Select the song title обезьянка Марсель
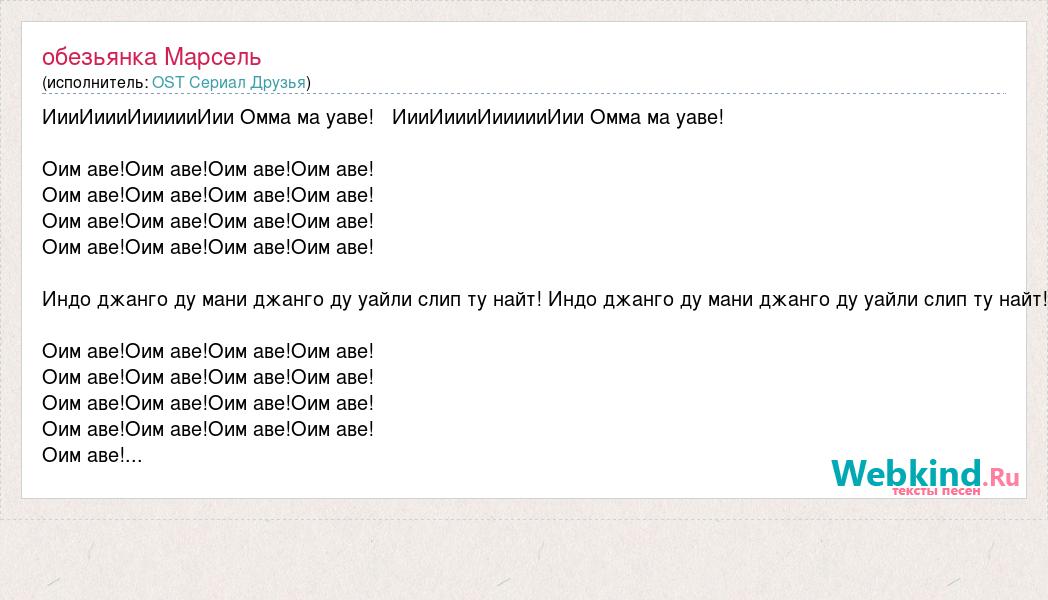The image size is (1048, 600). coord(151,57)
